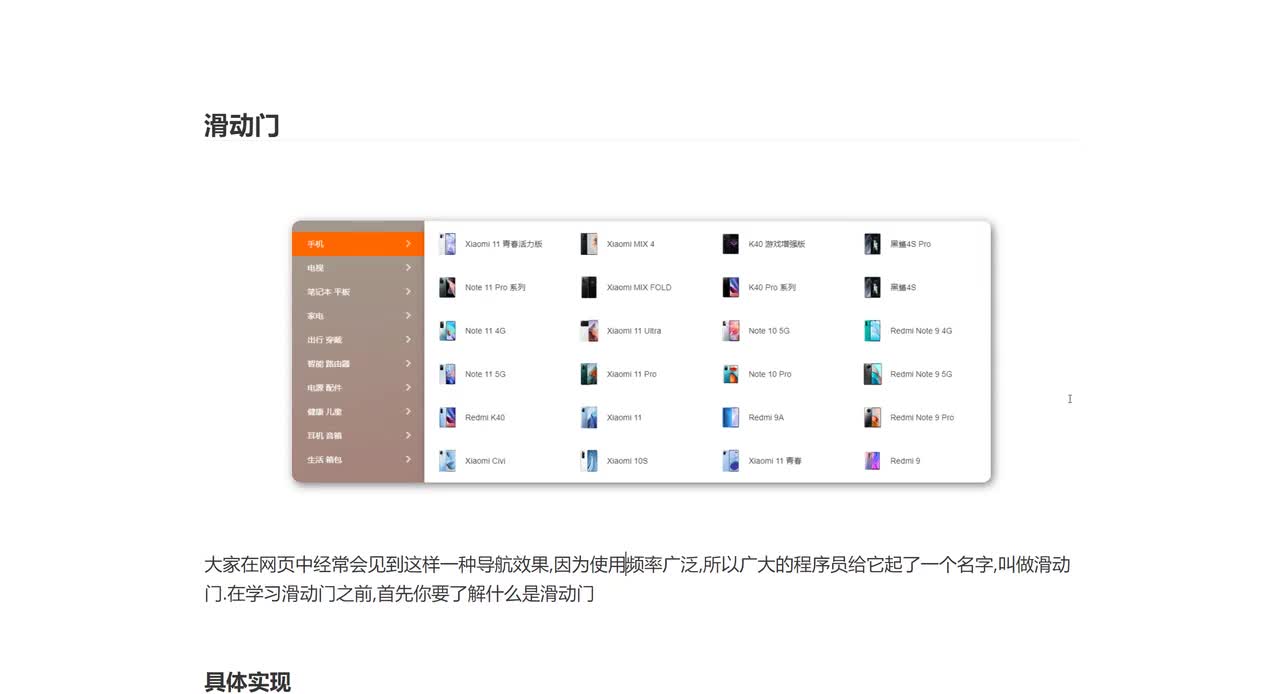
Task: Click the 黑鲨4S Pro phone thumbnail
Action: click(x=873, y=244)
